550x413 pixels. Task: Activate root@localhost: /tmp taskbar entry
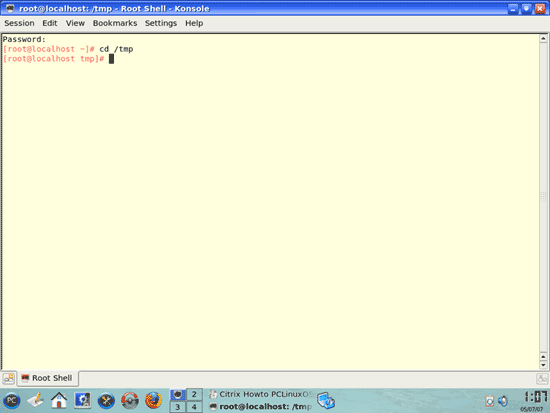coord(261,407)
